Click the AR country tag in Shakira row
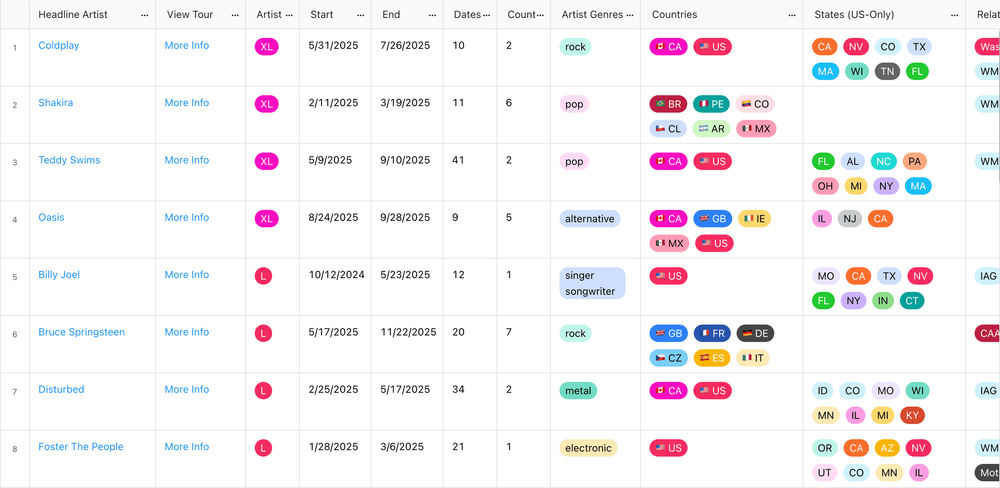The height and width of the screenshot is (488, 1000). point(711,128)
